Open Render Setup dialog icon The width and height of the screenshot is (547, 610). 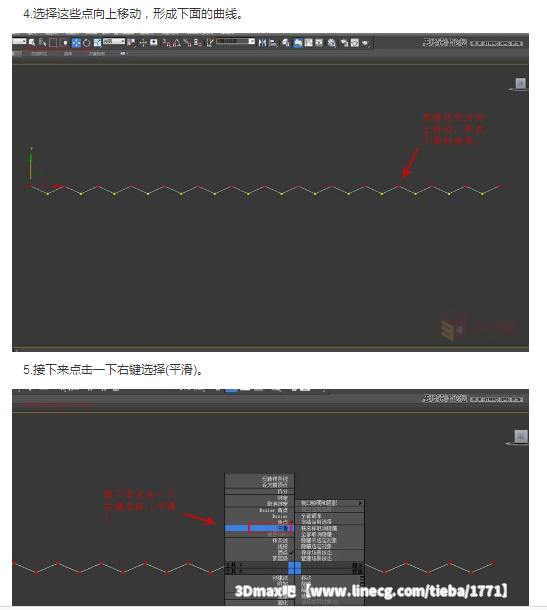click(344, 42)
